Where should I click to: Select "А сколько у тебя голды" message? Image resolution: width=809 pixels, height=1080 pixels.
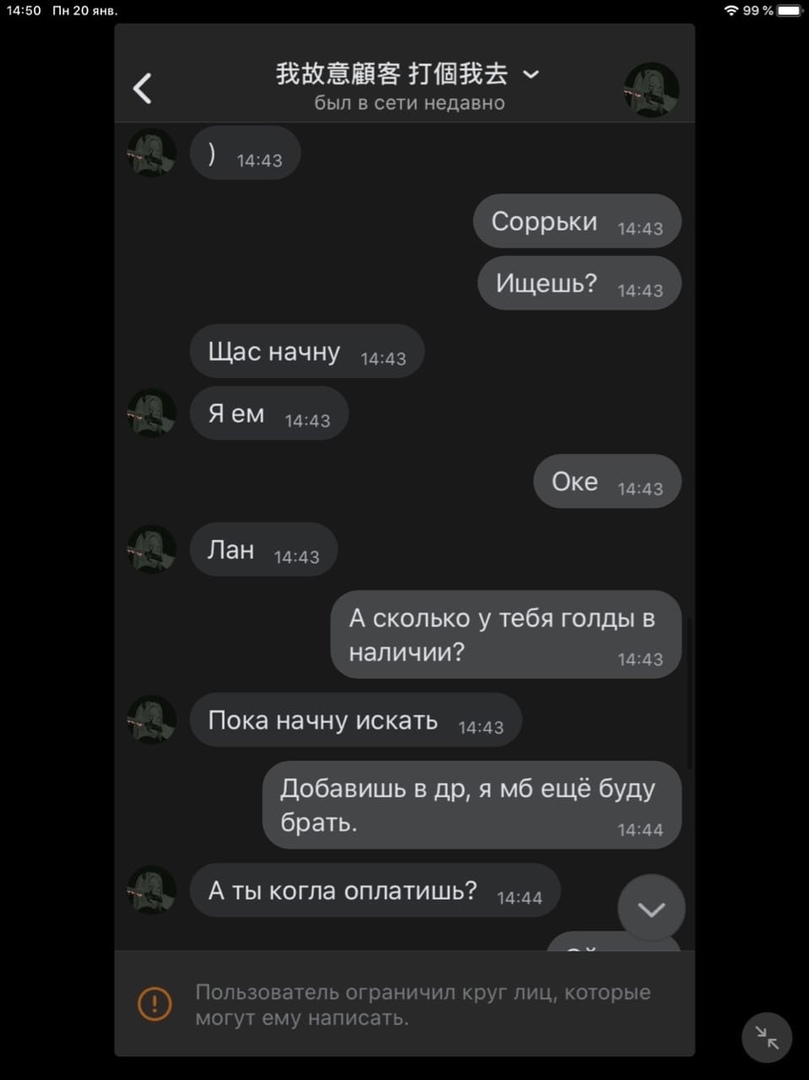506,634
